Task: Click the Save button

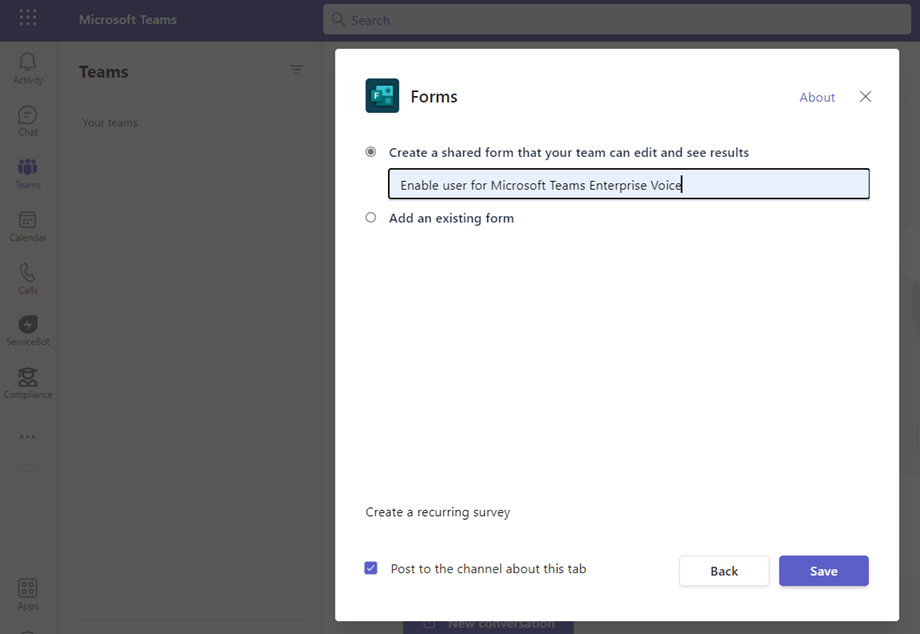Action: 823,571
